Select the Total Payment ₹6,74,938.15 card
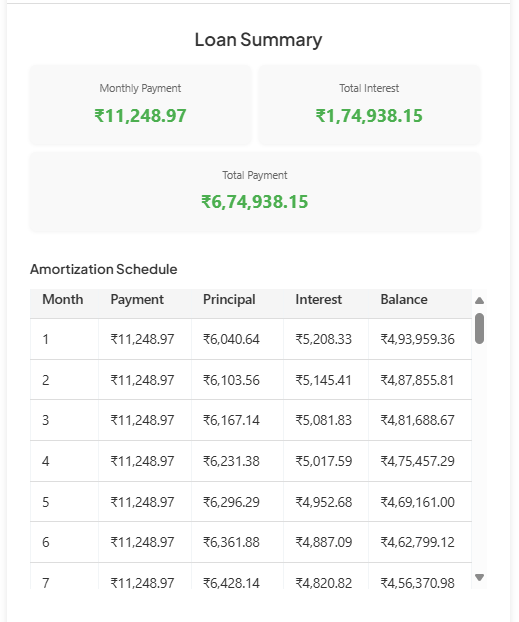This screenshot has height=622, width=519. [255, 192]
